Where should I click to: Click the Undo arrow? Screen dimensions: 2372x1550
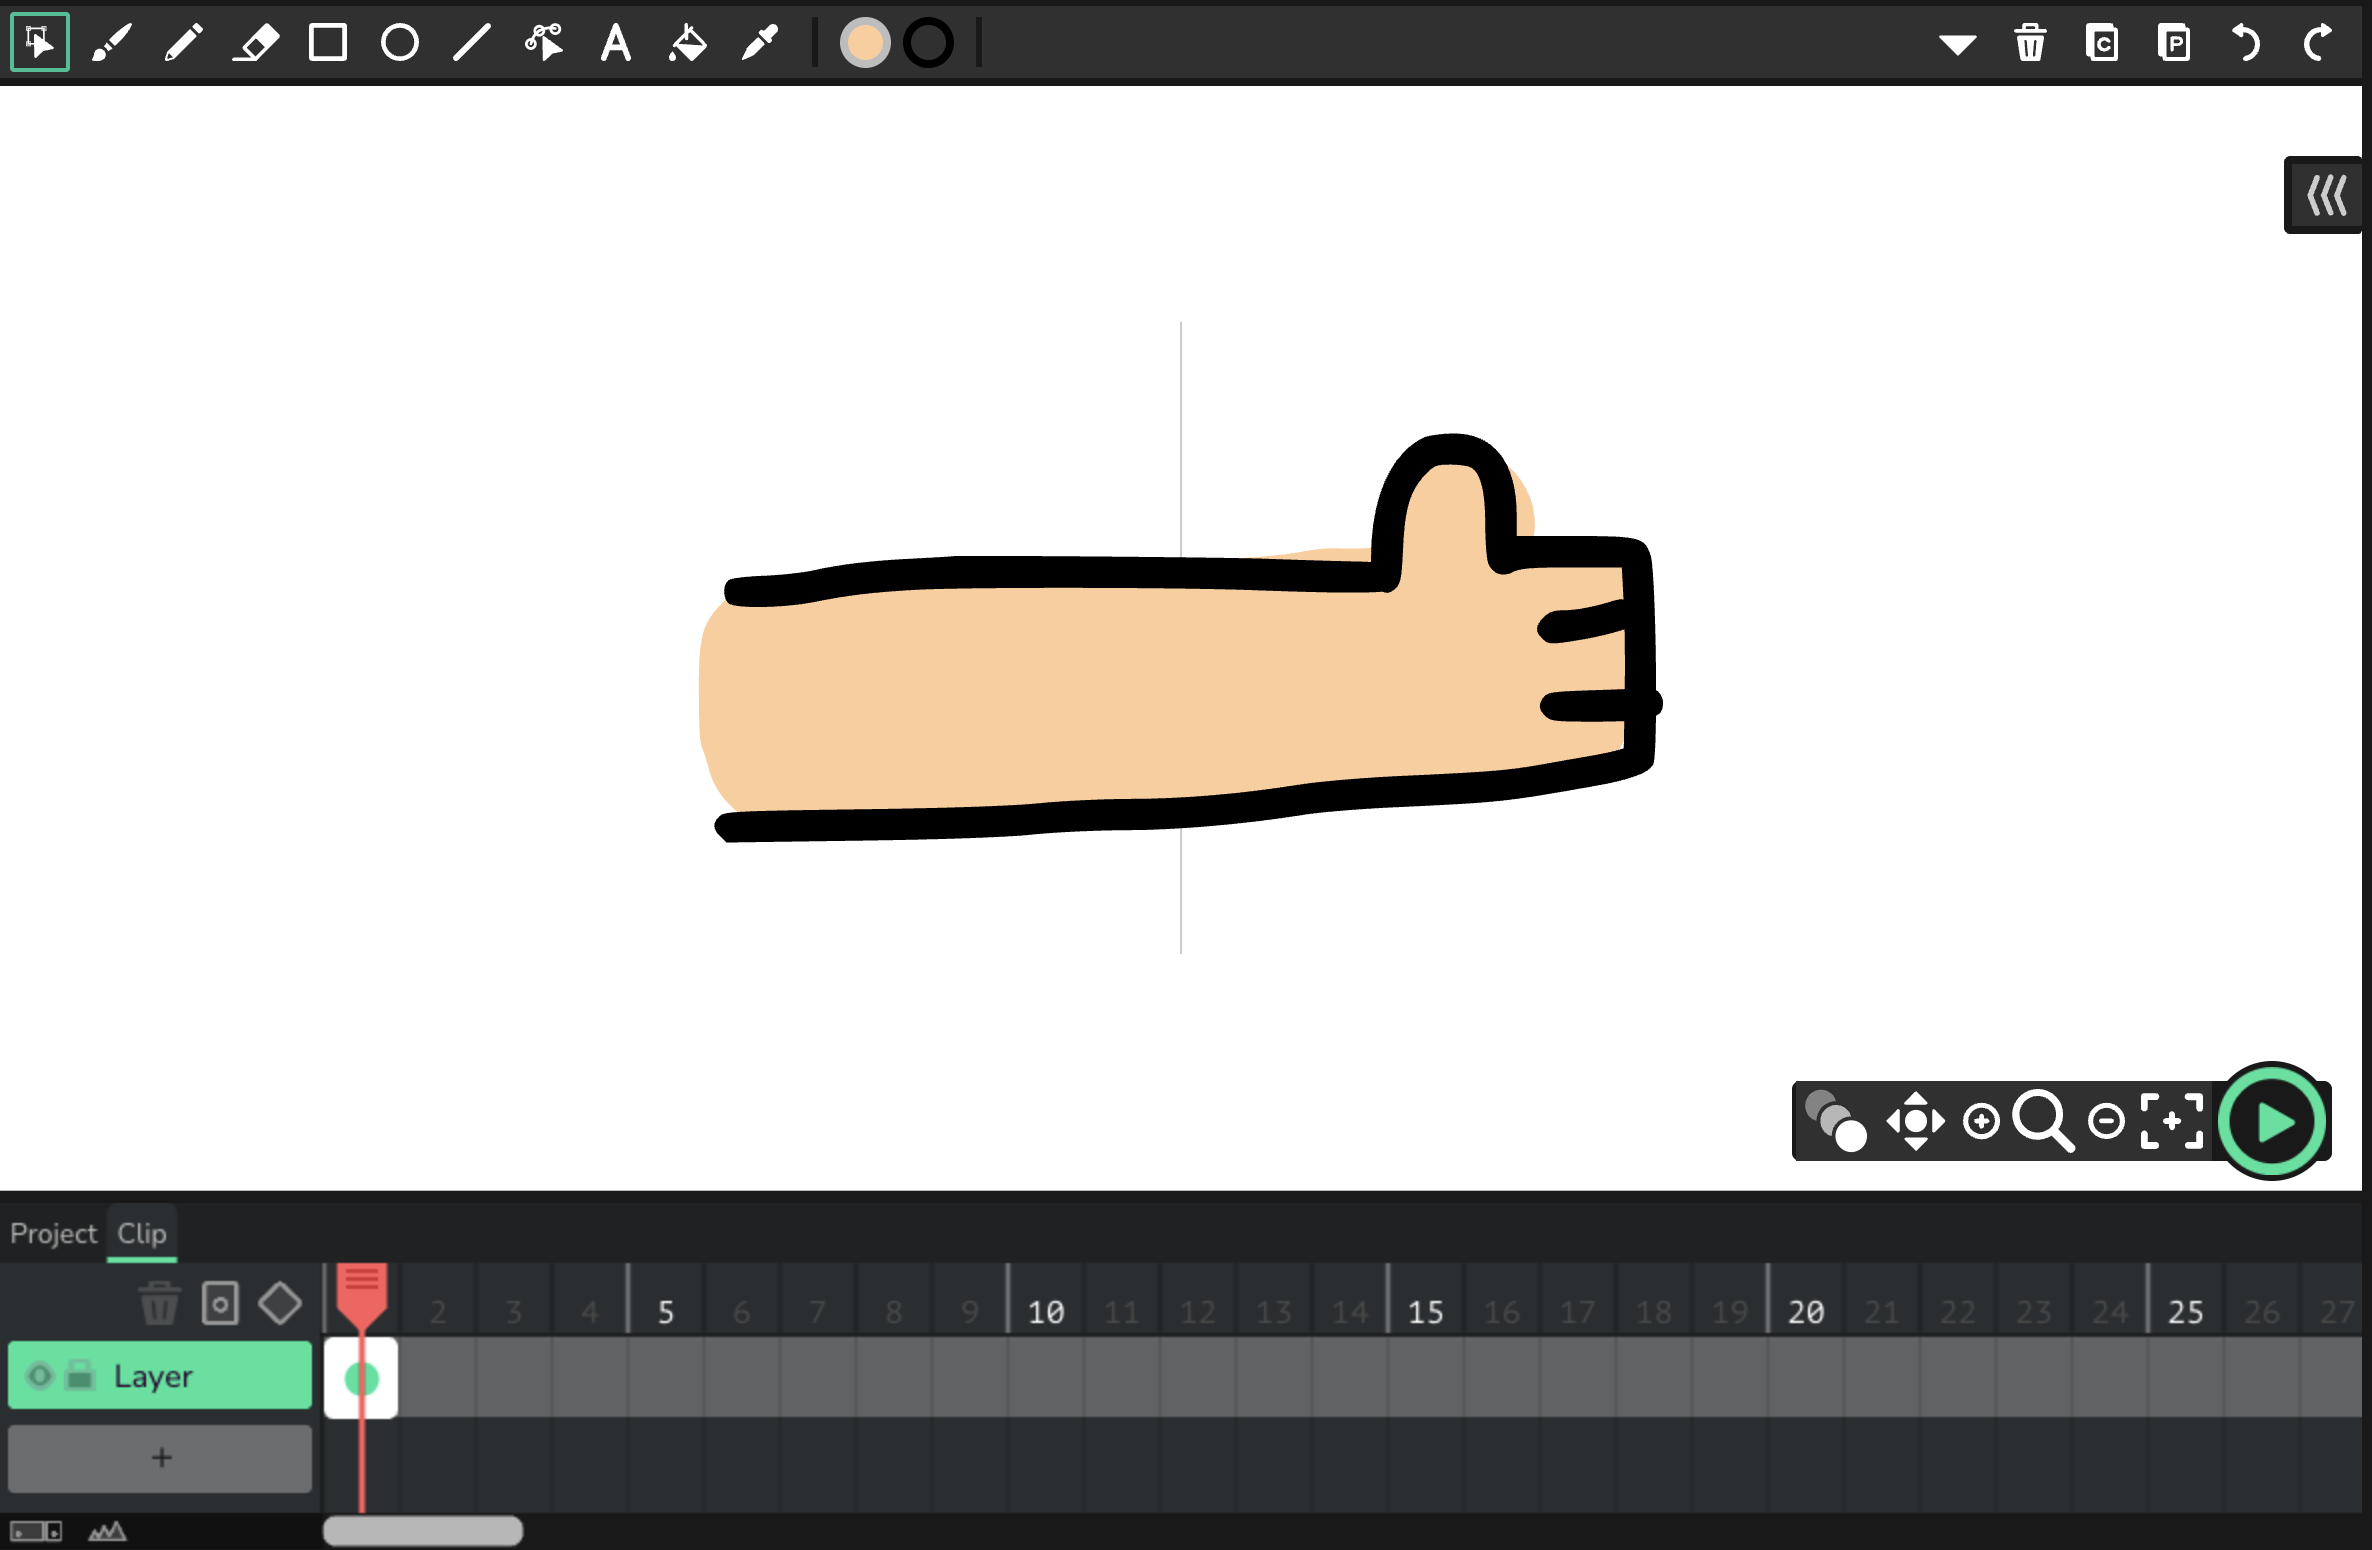pyautogui.click(x=2246, y=42)
